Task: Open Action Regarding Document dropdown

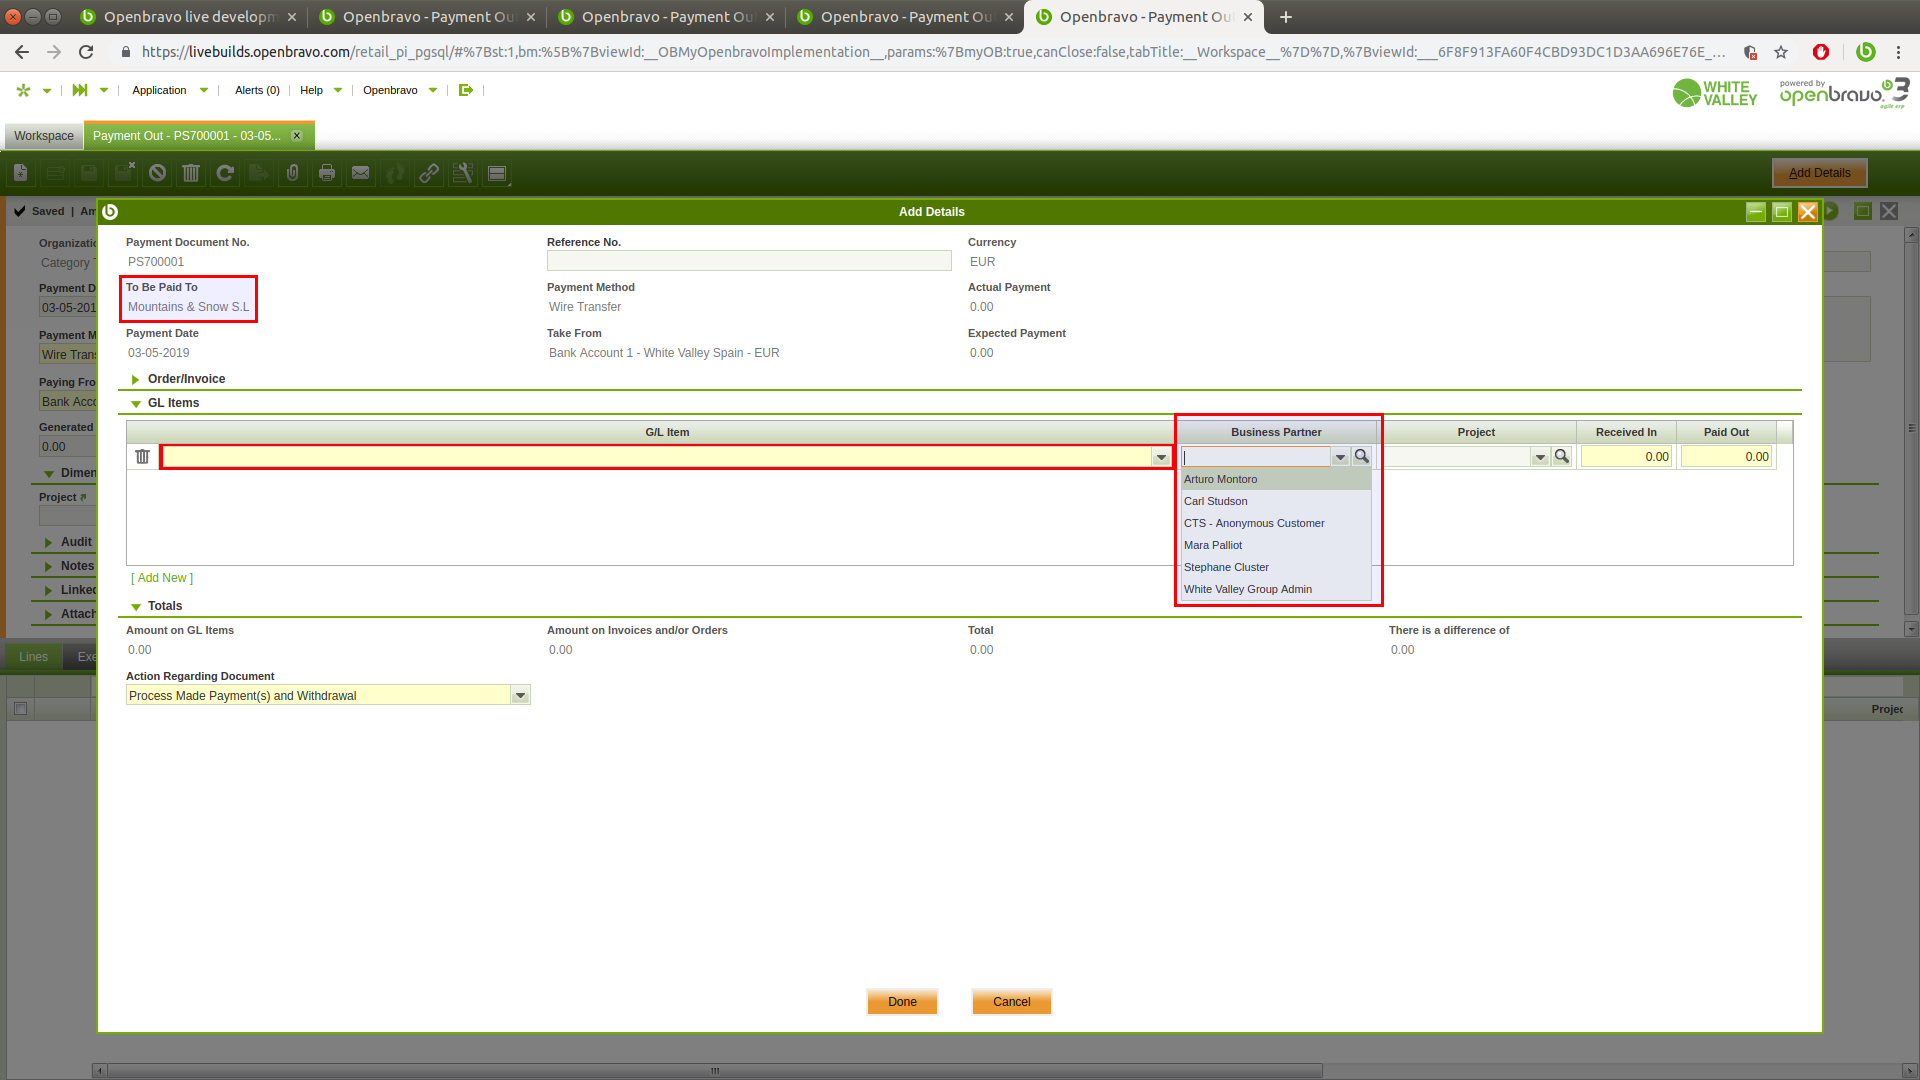Action: (x=520, y=696)
